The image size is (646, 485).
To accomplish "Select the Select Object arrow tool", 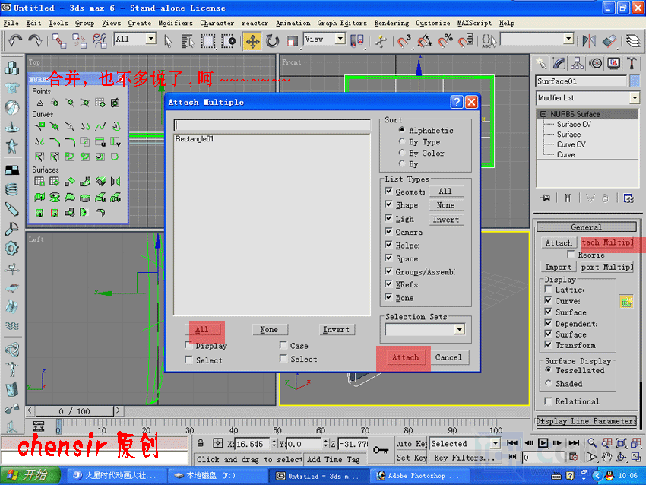I will pos(168,41).
